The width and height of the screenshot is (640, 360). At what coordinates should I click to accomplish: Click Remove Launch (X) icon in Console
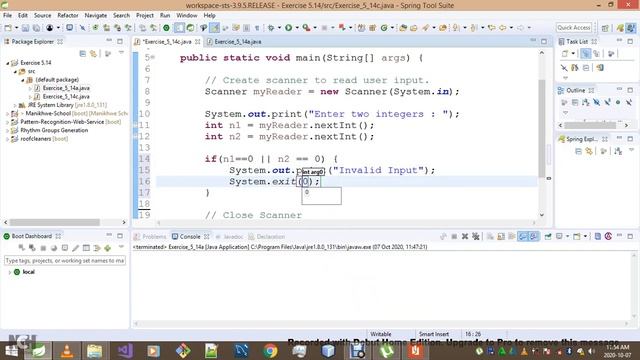464,236
